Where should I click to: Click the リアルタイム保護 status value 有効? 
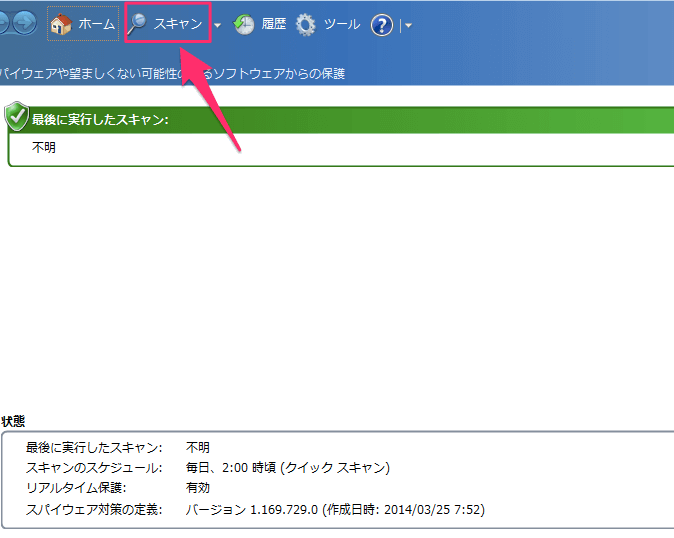tap(198, 488)
